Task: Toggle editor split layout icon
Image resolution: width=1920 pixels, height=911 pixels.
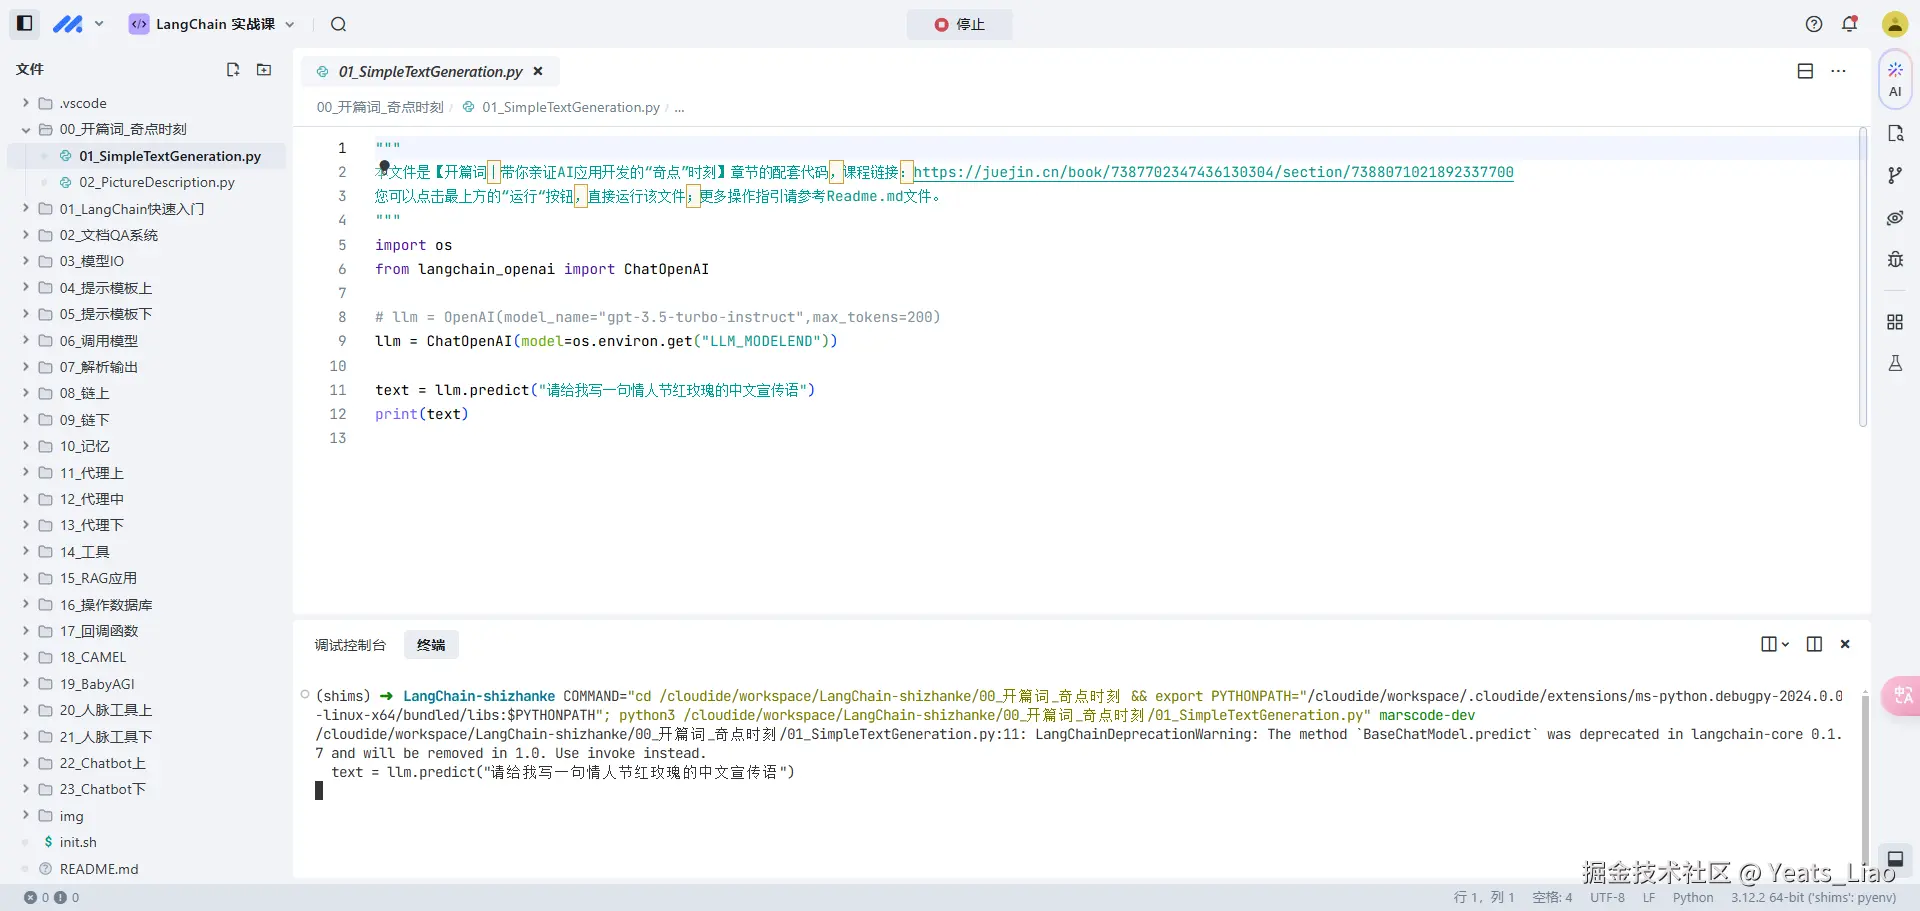Action: pyautogui.click(x=1805, y=71)
